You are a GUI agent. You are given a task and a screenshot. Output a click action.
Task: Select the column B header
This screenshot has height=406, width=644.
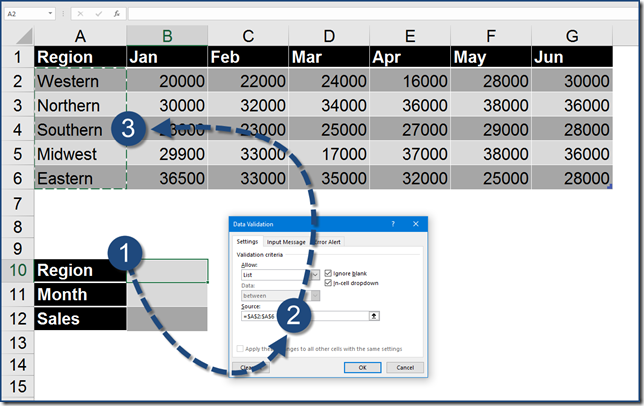coord(167,35)
